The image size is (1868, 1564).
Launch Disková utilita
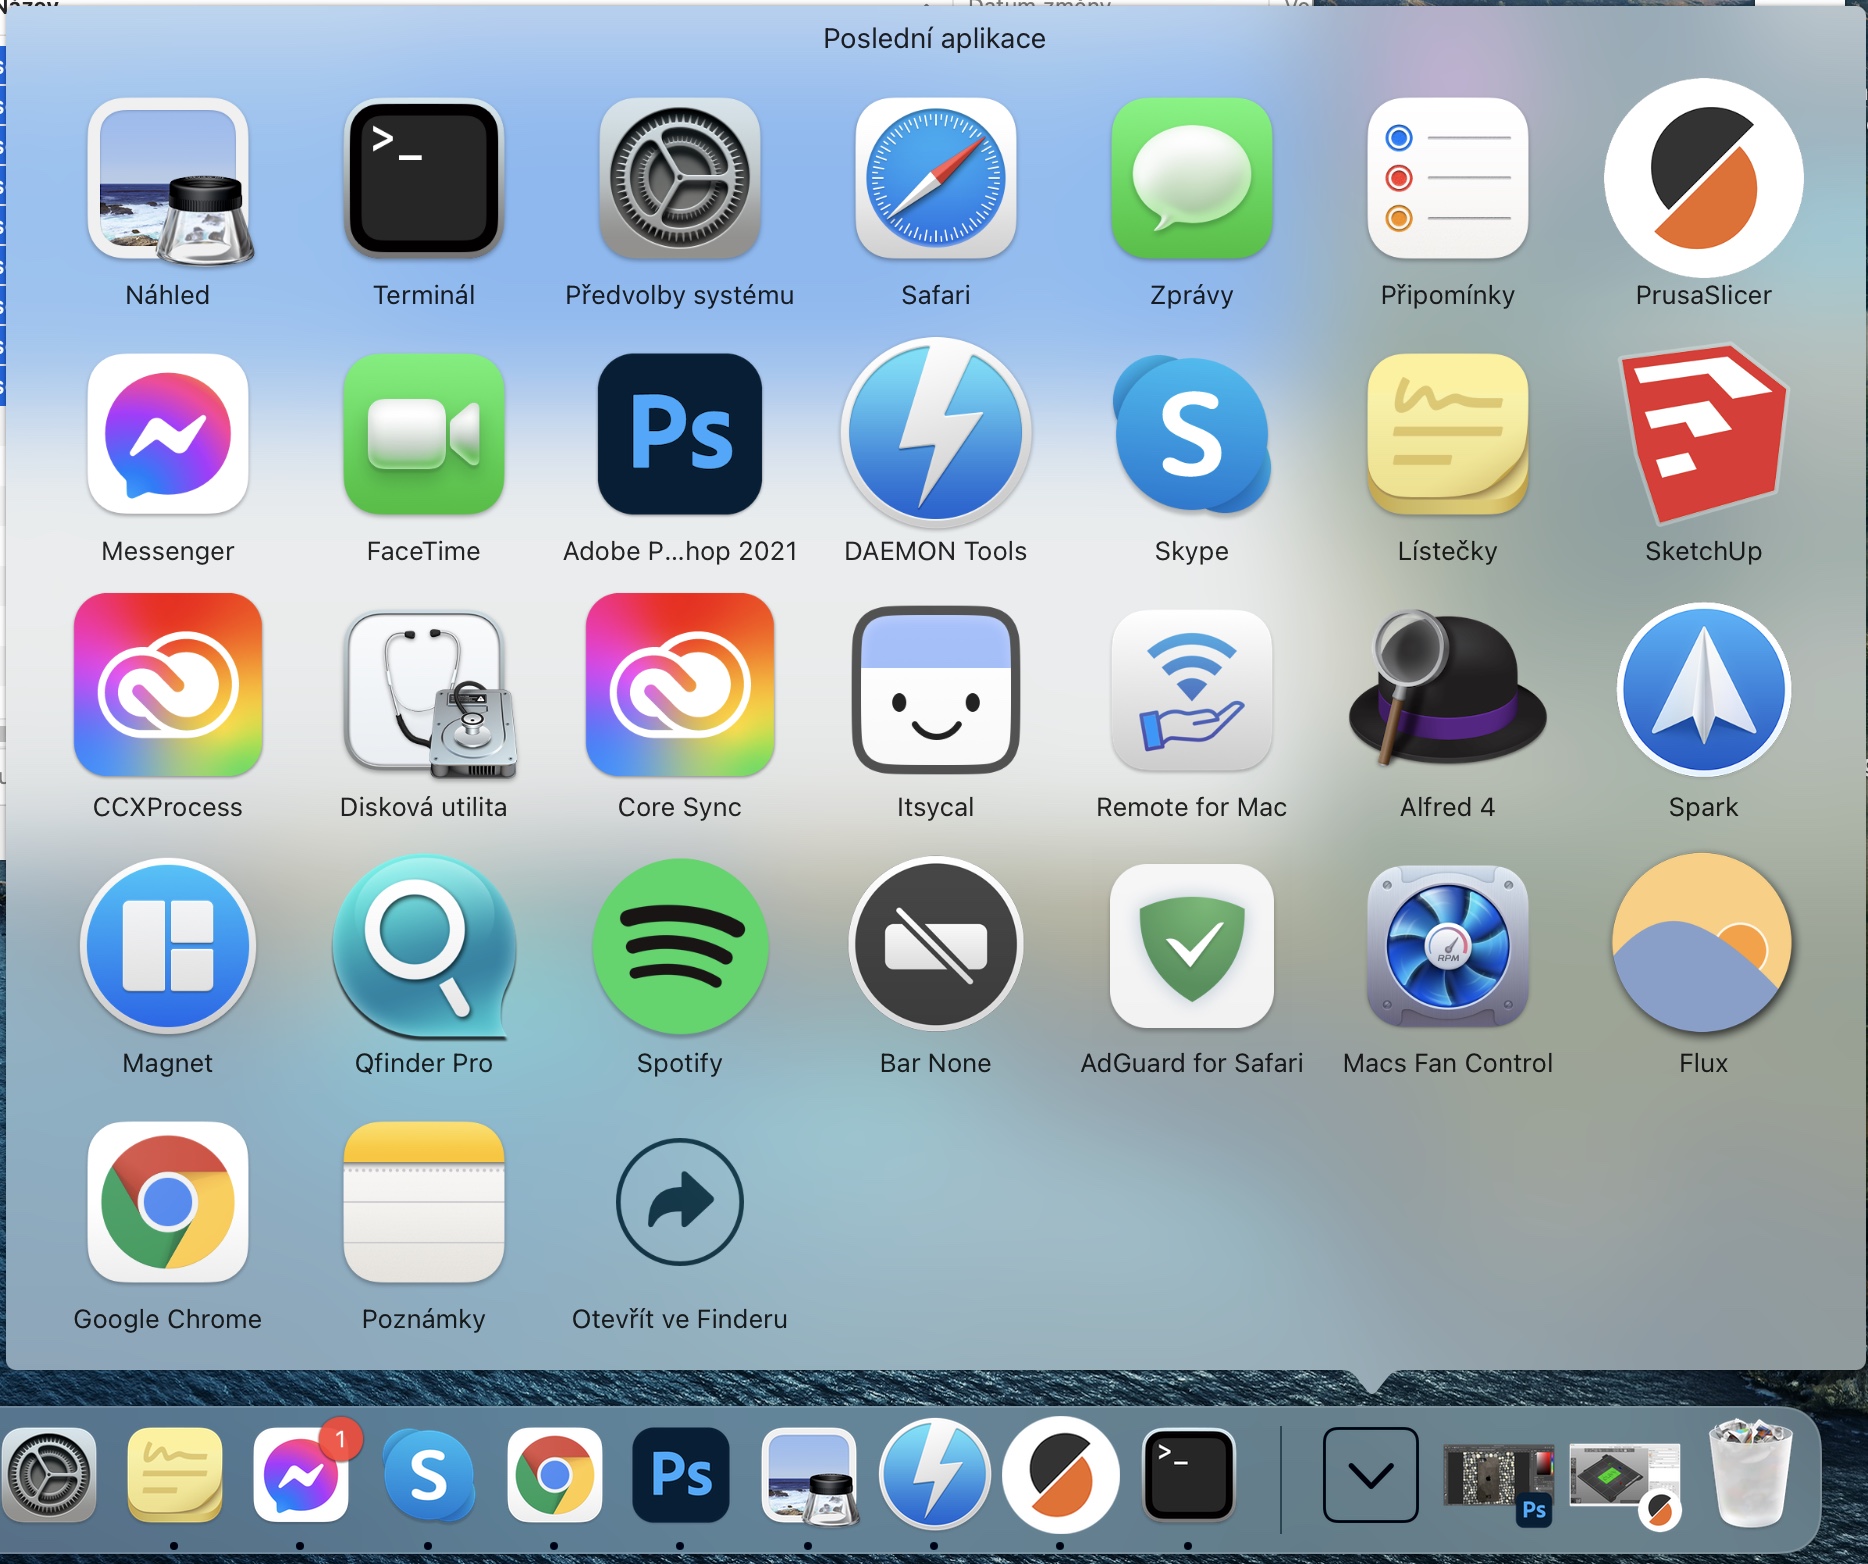430,694
